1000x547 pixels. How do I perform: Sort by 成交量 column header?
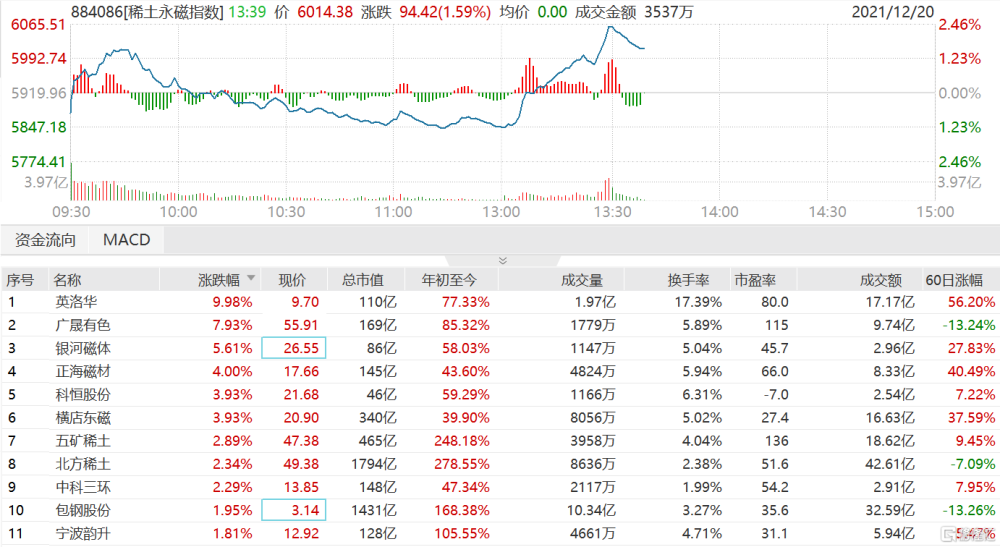(582, 280)
